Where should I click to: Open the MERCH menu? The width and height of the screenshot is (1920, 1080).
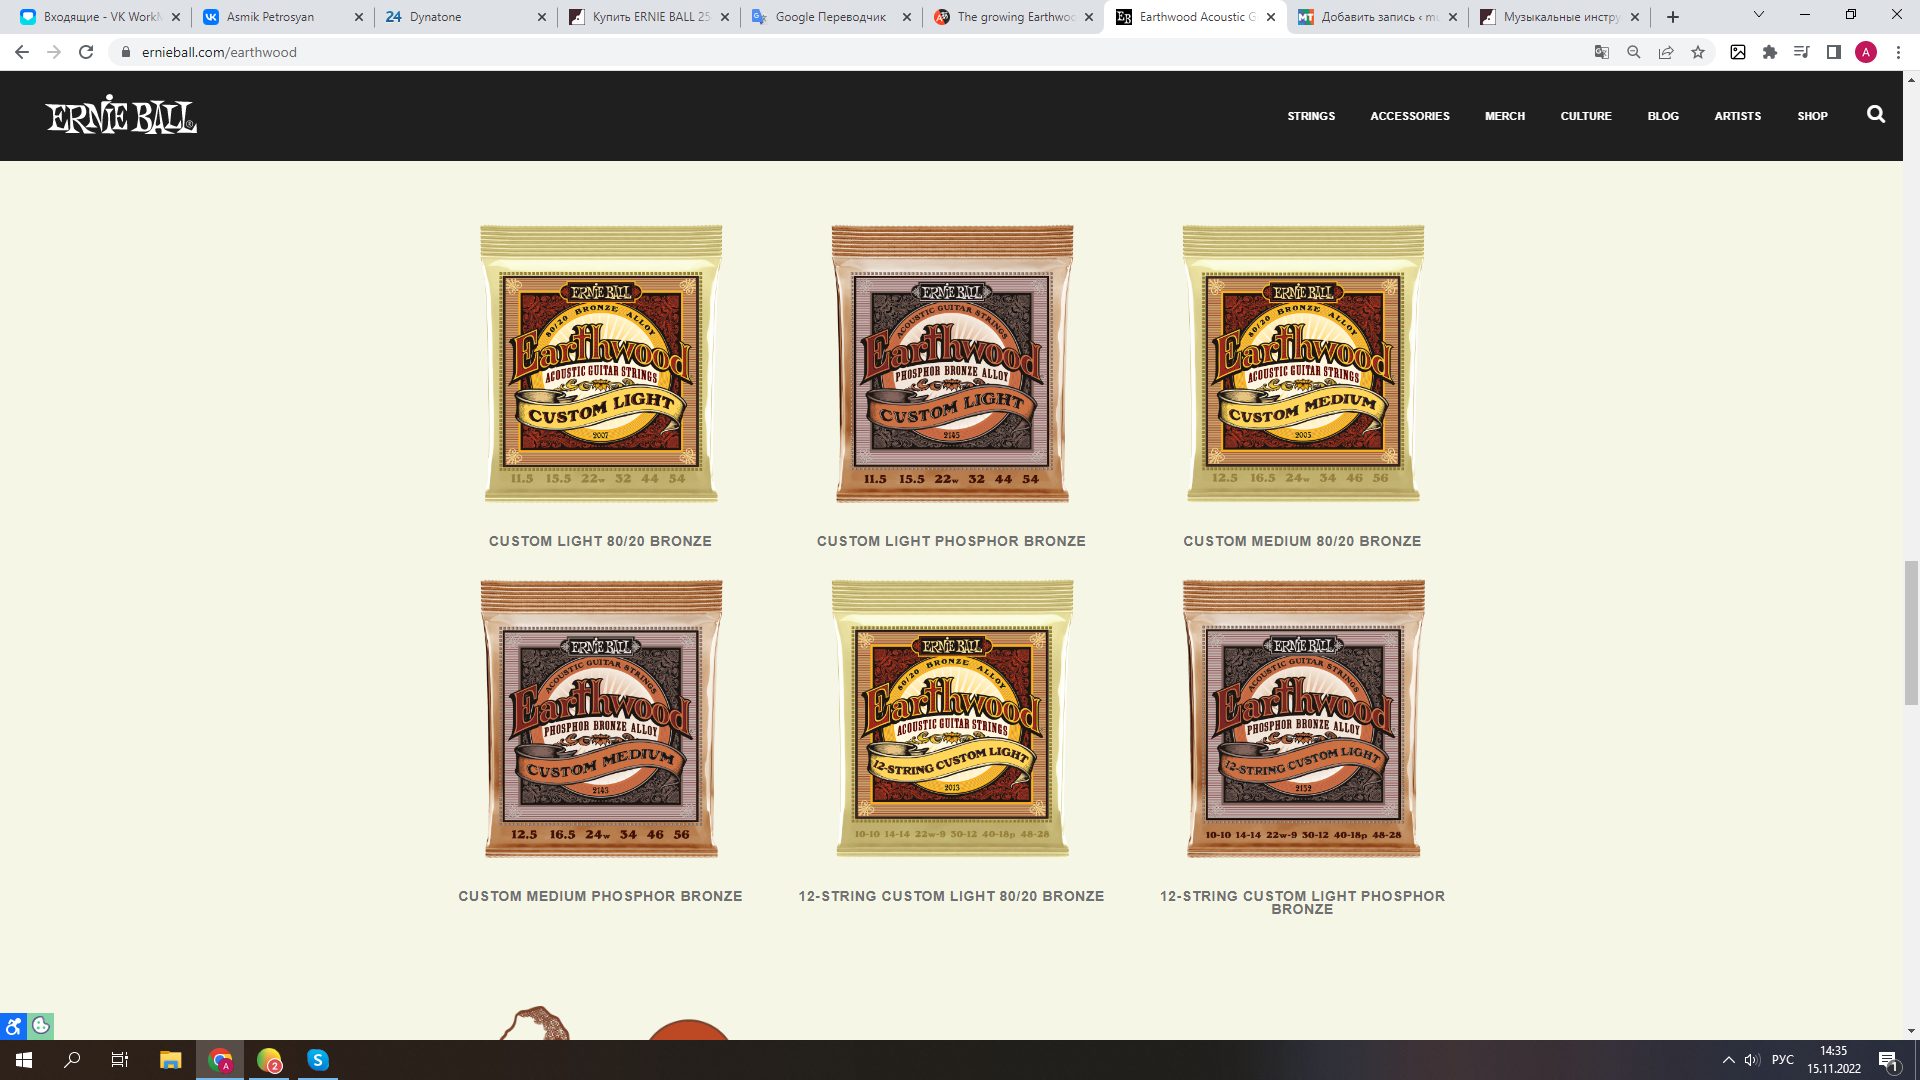[1505, 116]
